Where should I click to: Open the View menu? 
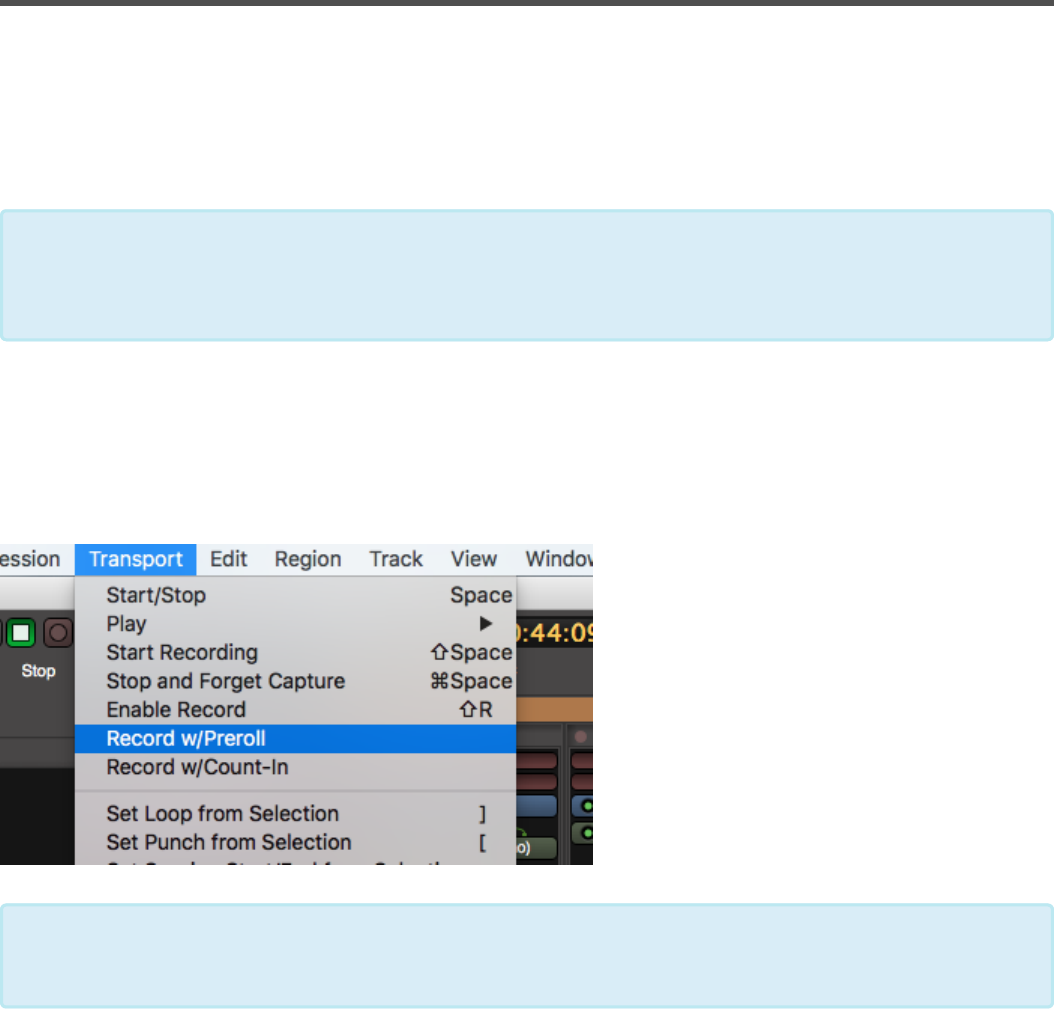[x=474, y=559]
